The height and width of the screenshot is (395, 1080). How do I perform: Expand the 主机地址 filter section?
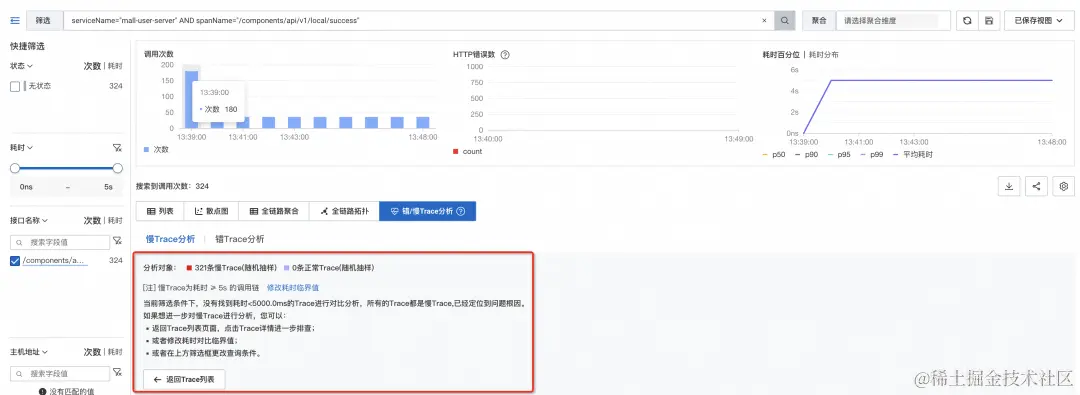28,352
